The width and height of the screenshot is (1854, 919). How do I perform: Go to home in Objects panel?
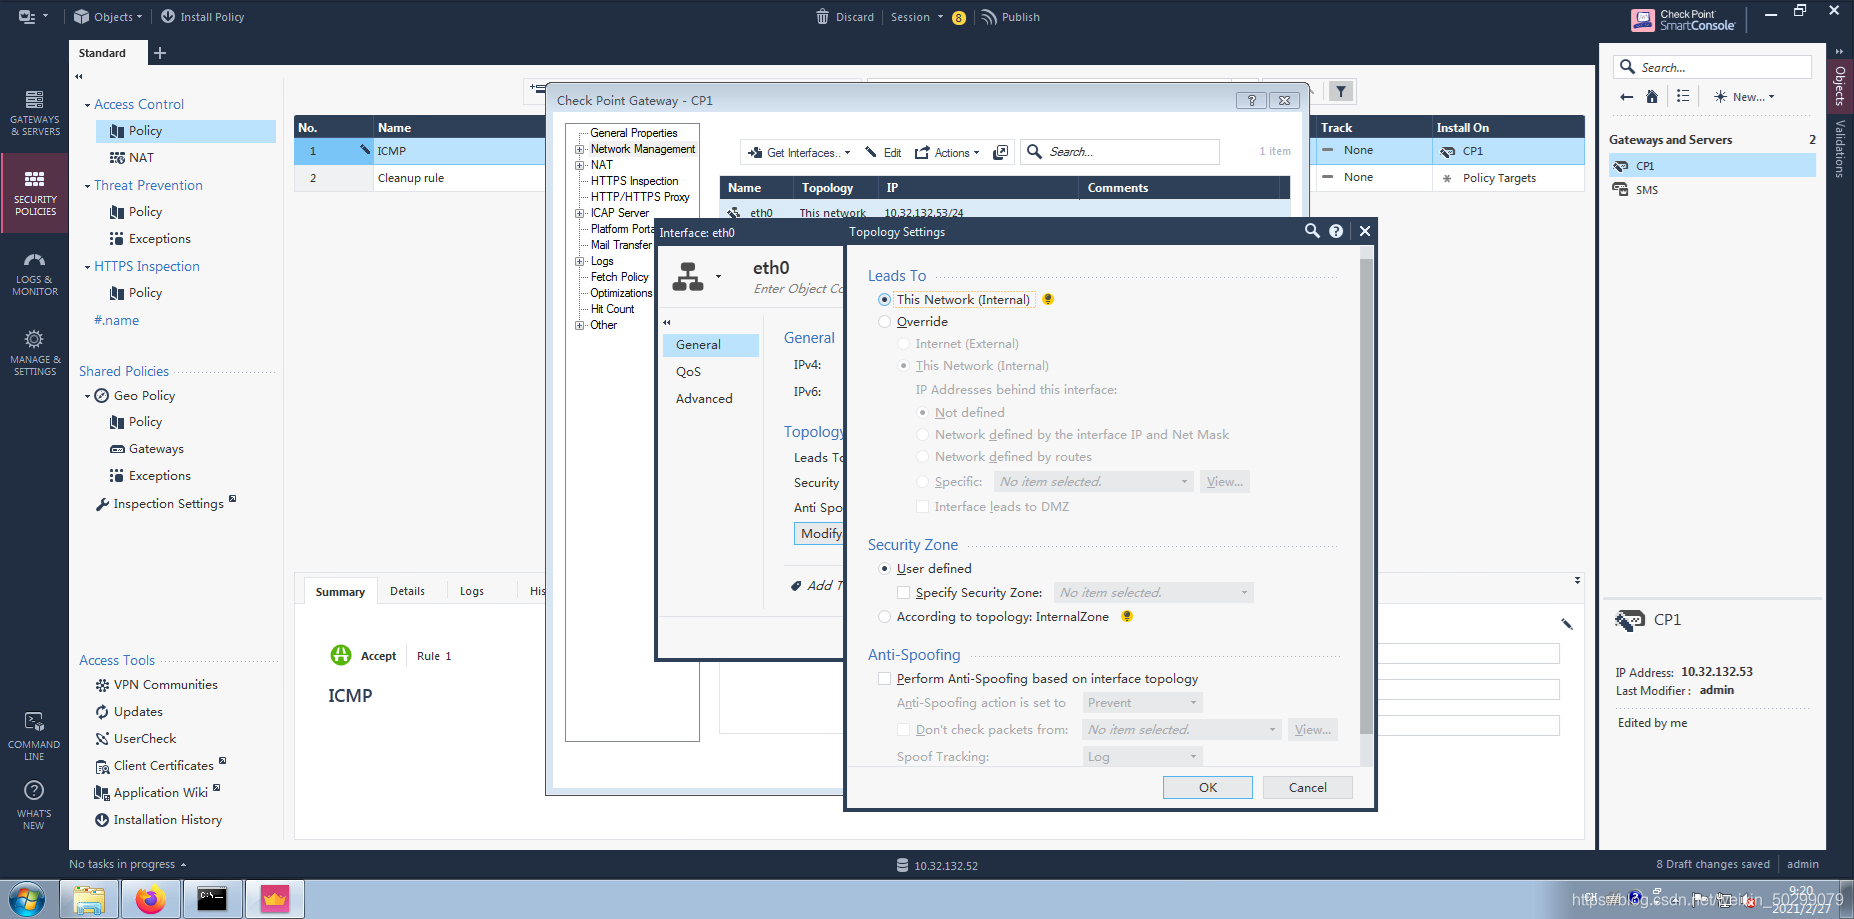[x=1652, y=97]
